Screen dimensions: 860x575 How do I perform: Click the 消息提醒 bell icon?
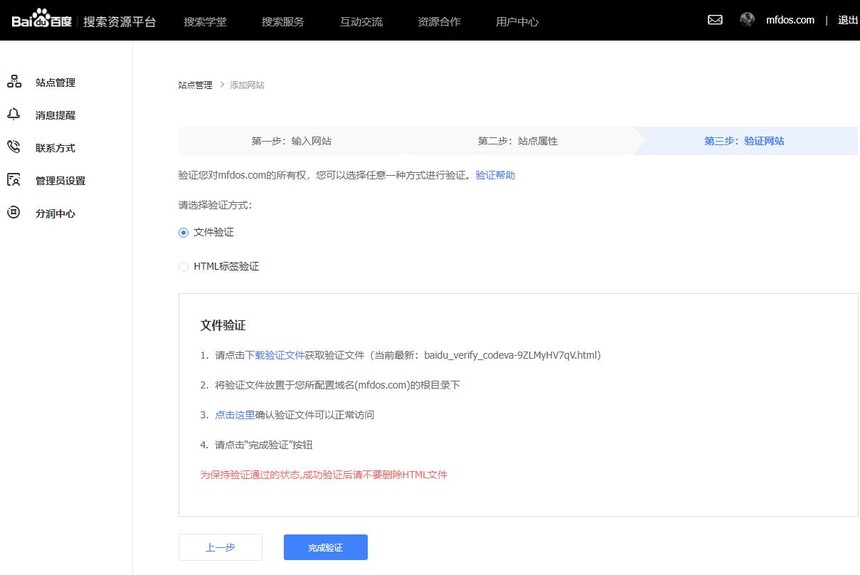pyautogui.click(x=14, y=115)
